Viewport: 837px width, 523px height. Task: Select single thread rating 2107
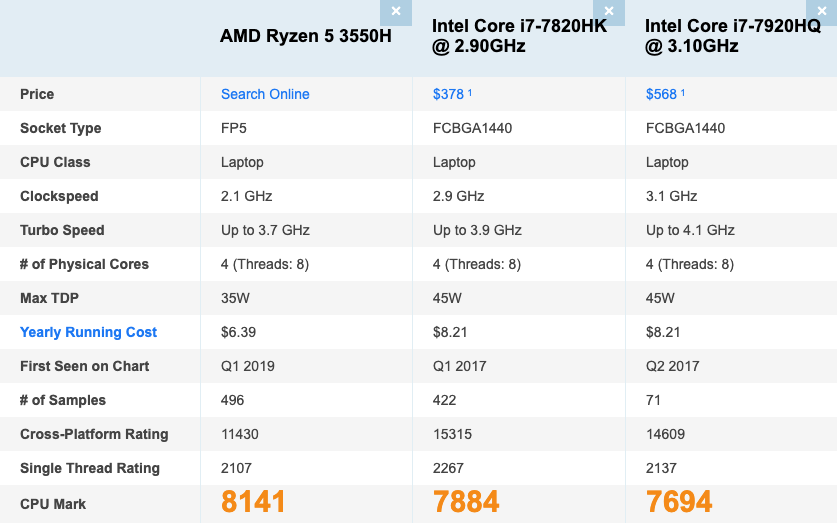[236, 468]
